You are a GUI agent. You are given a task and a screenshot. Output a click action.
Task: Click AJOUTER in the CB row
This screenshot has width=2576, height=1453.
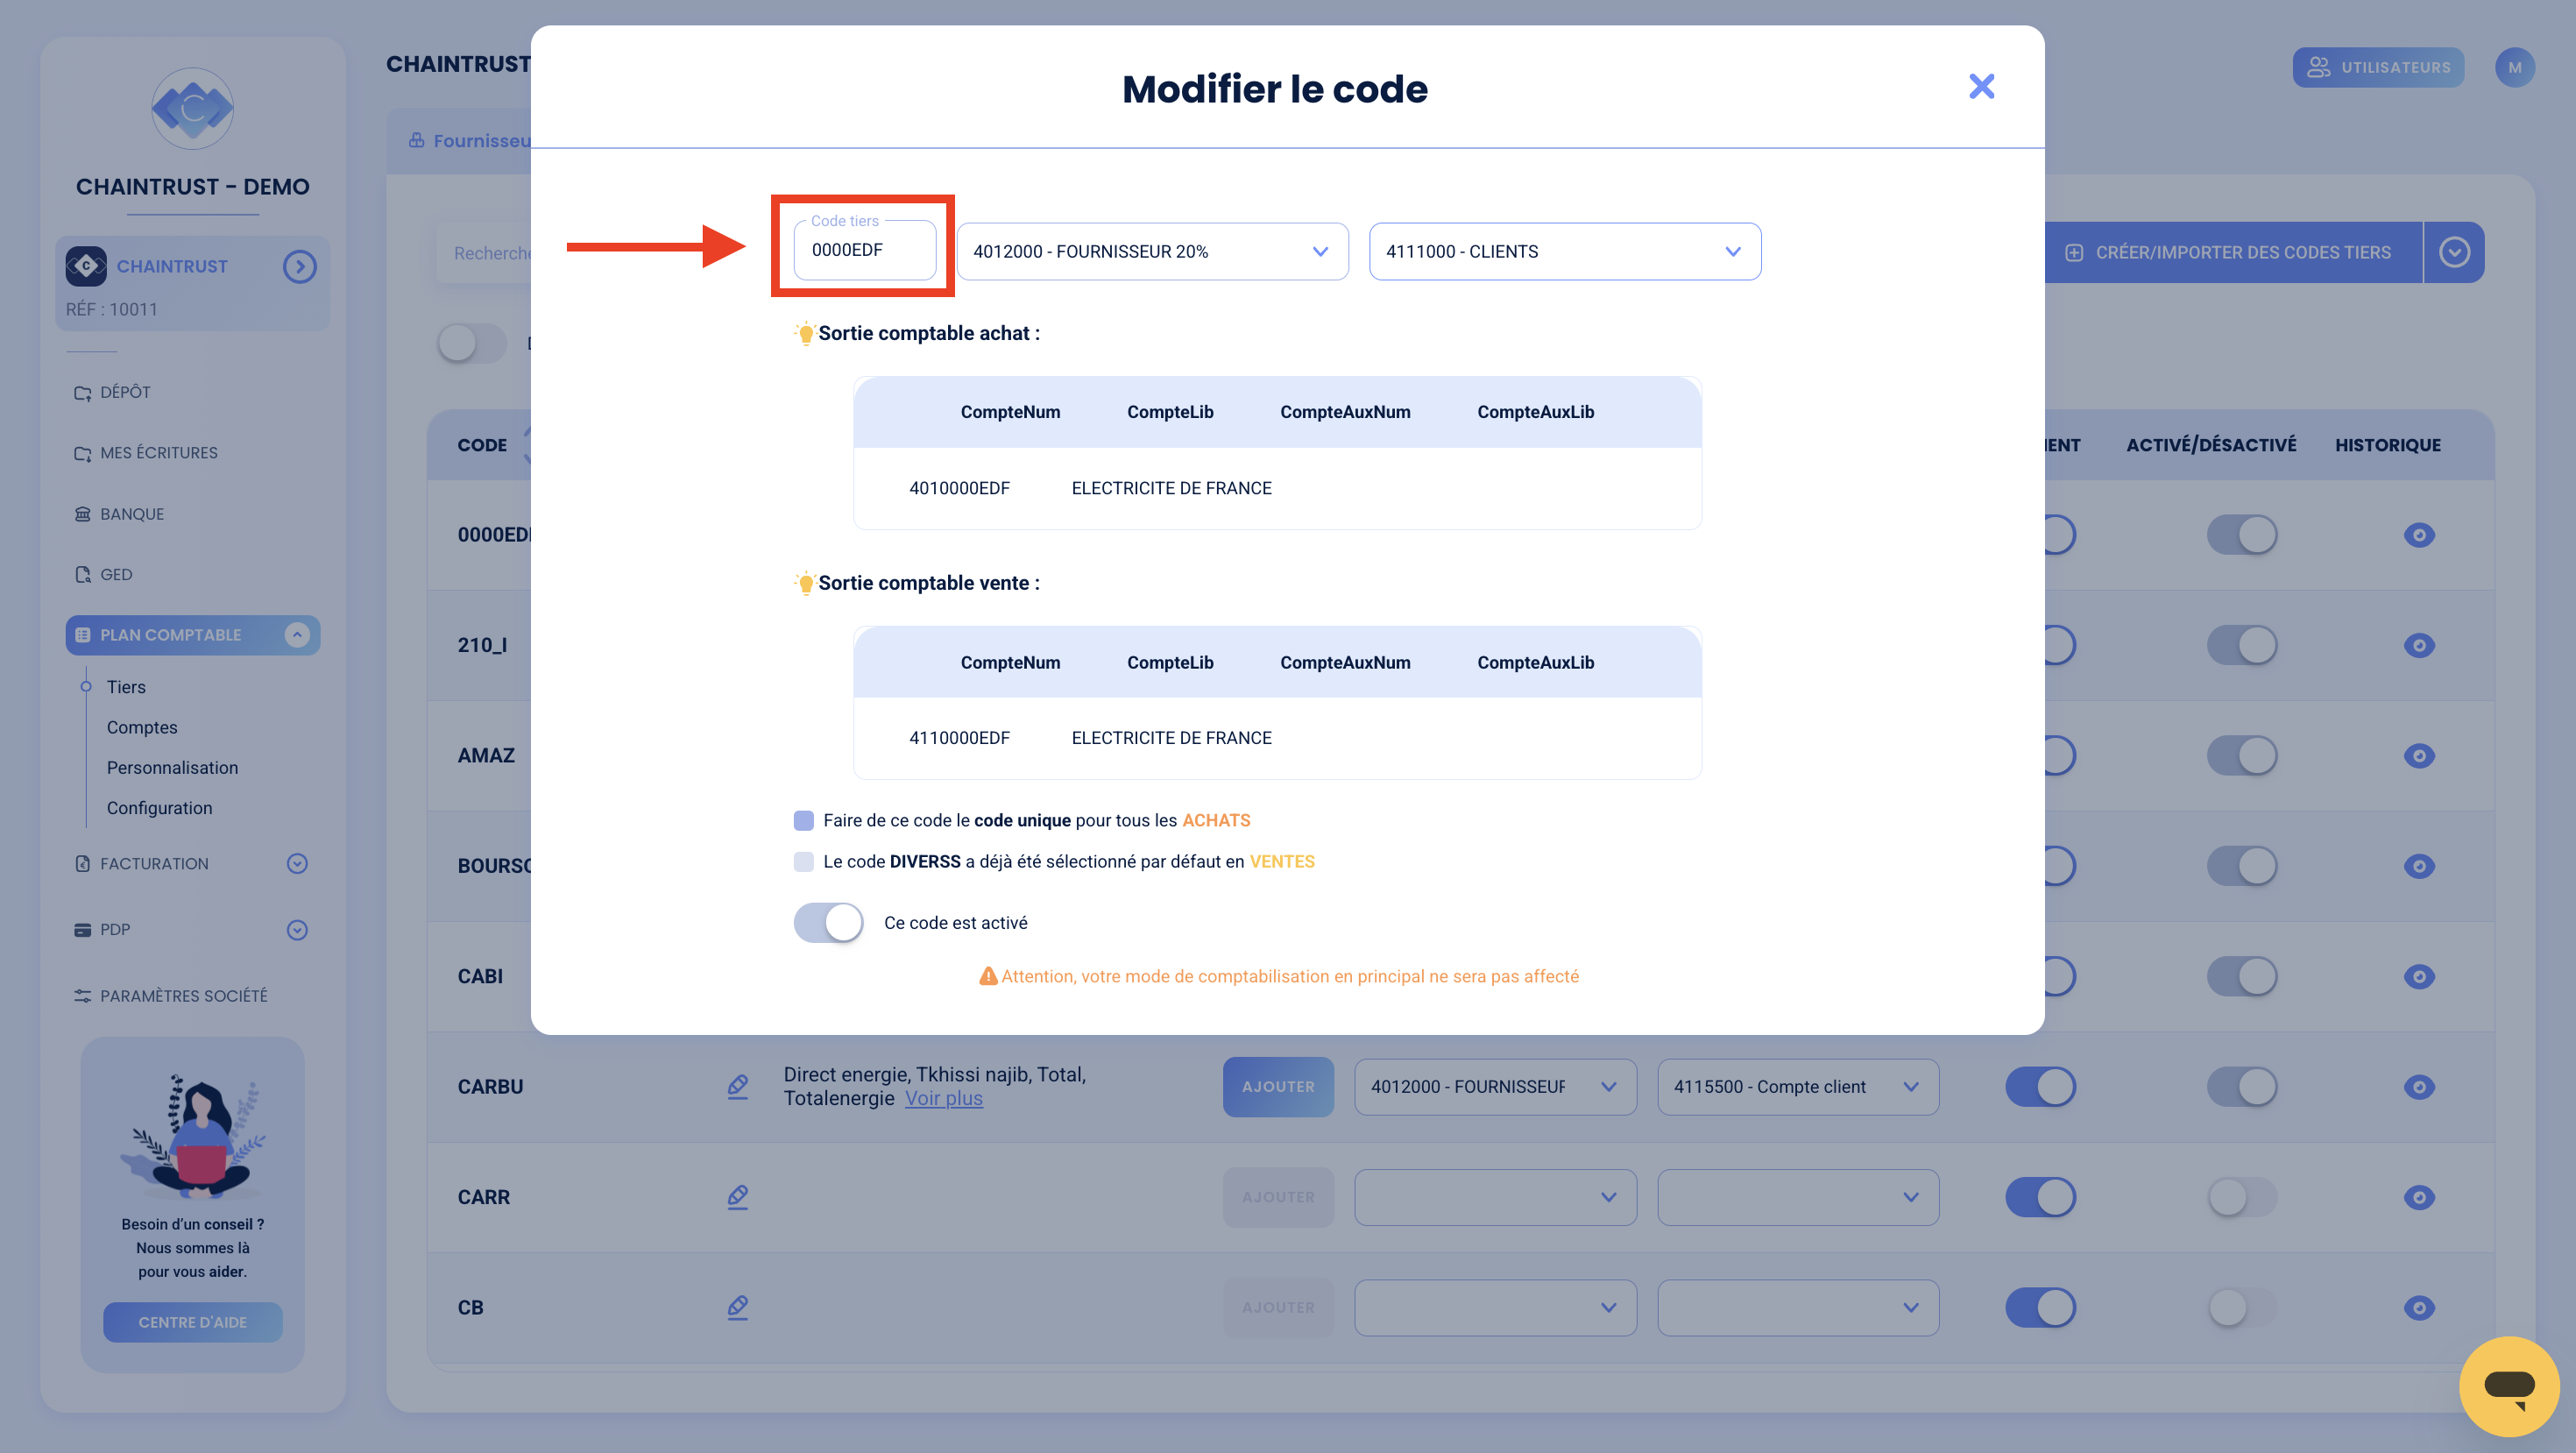(x=1278, y=1307)
